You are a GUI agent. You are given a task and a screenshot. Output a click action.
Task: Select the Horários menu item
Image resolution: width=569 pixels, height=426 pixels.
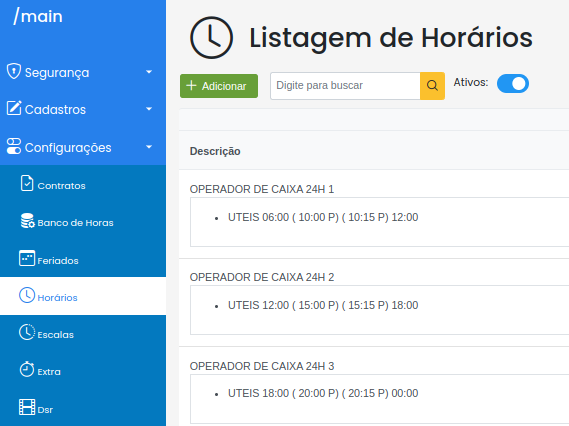click(83, 296)
